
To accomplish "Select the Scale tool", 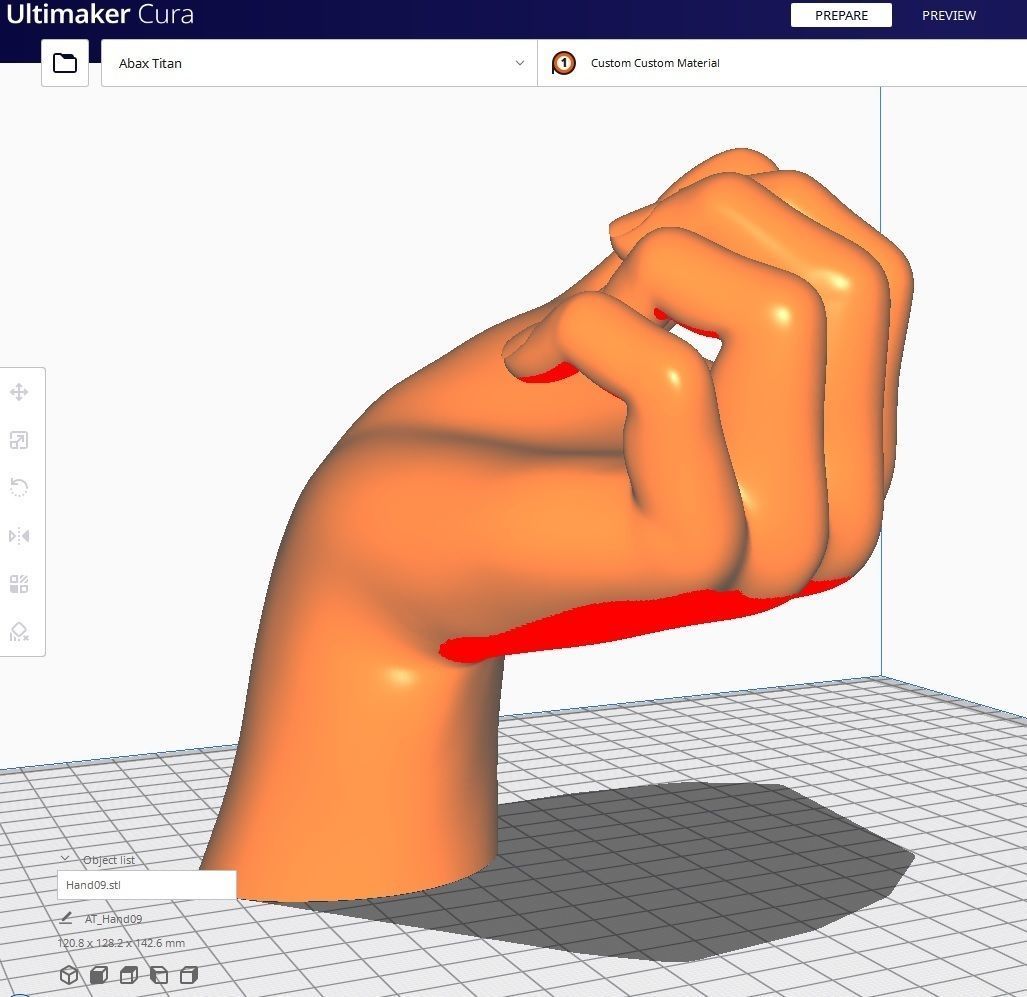I will tap(19, 440).
